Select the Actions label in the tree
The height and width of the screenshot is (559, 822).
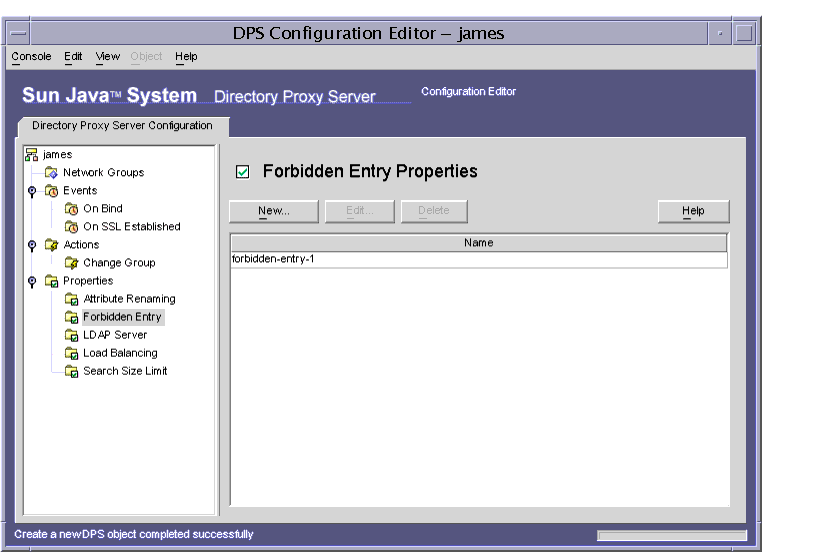tap(81, 245)
